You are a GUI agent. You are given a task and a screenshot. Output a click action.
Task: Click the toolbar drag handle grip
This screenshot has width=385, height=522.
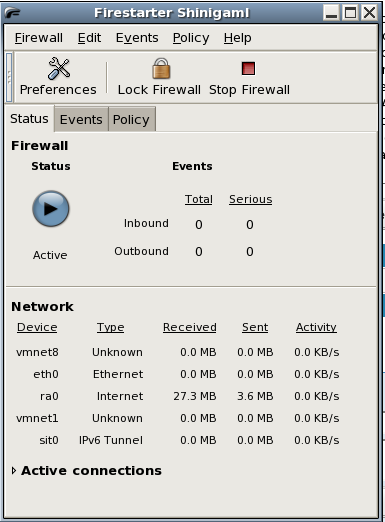[x=9, y=77]
